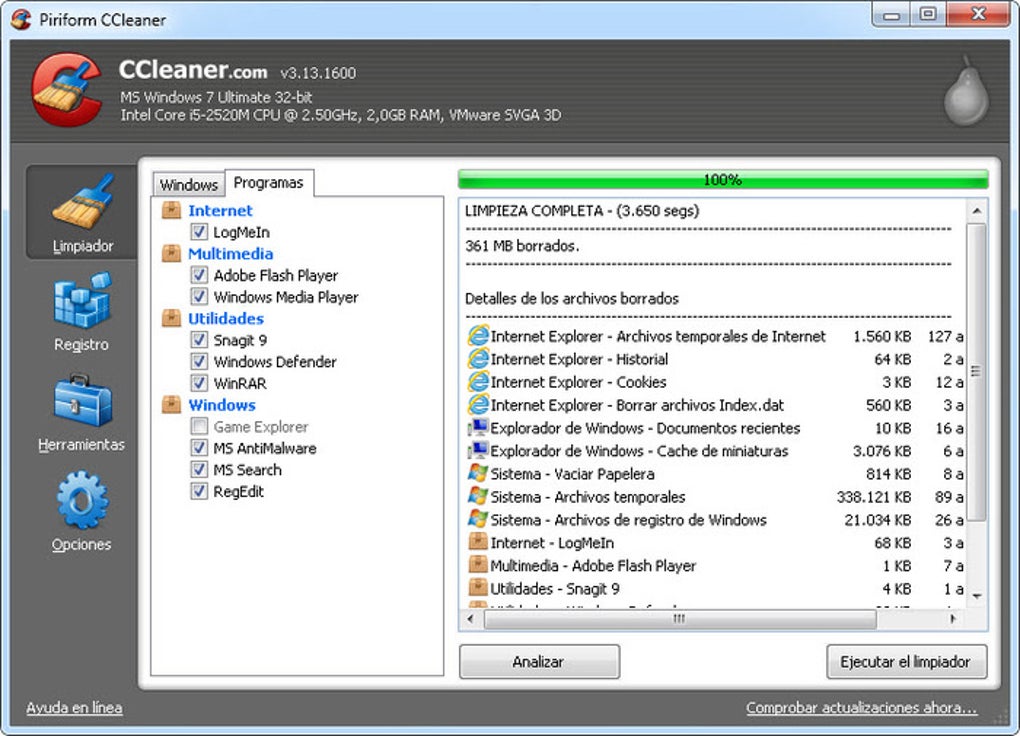Image resolution: width=1020 pixels, height=736 pixels.
Task: Open the Registro registry icon
Action: (82, 301)
